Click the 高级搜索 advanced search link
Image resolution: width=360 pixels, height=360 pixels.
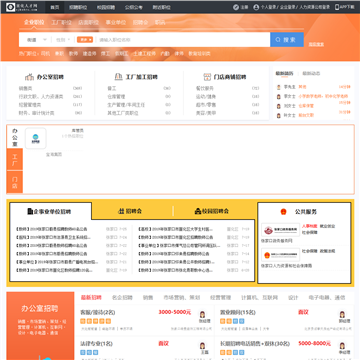[316, 44]
